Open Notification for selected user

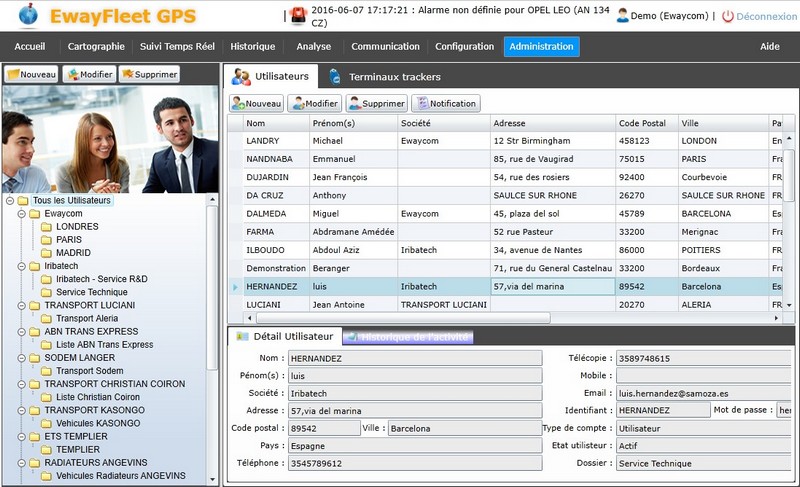[446, 104]
